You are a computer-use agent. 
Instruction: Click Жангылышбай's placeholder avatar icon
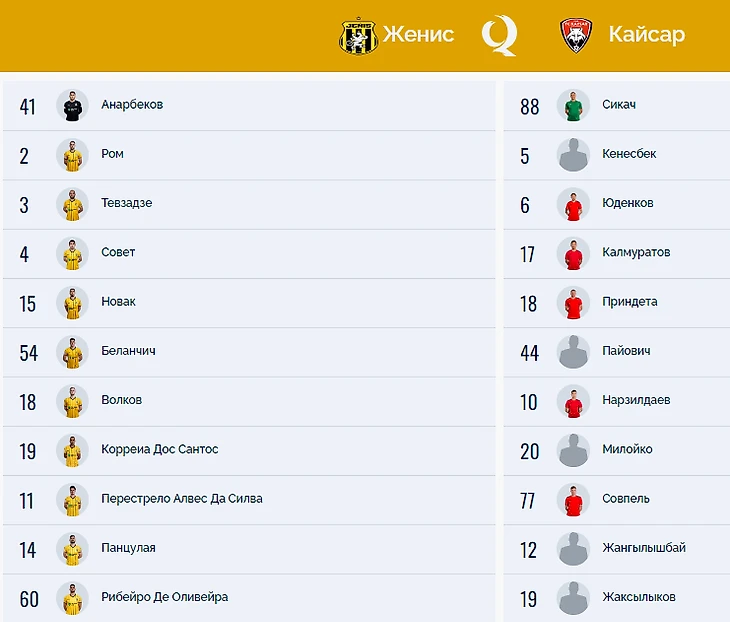coord(573,549)
